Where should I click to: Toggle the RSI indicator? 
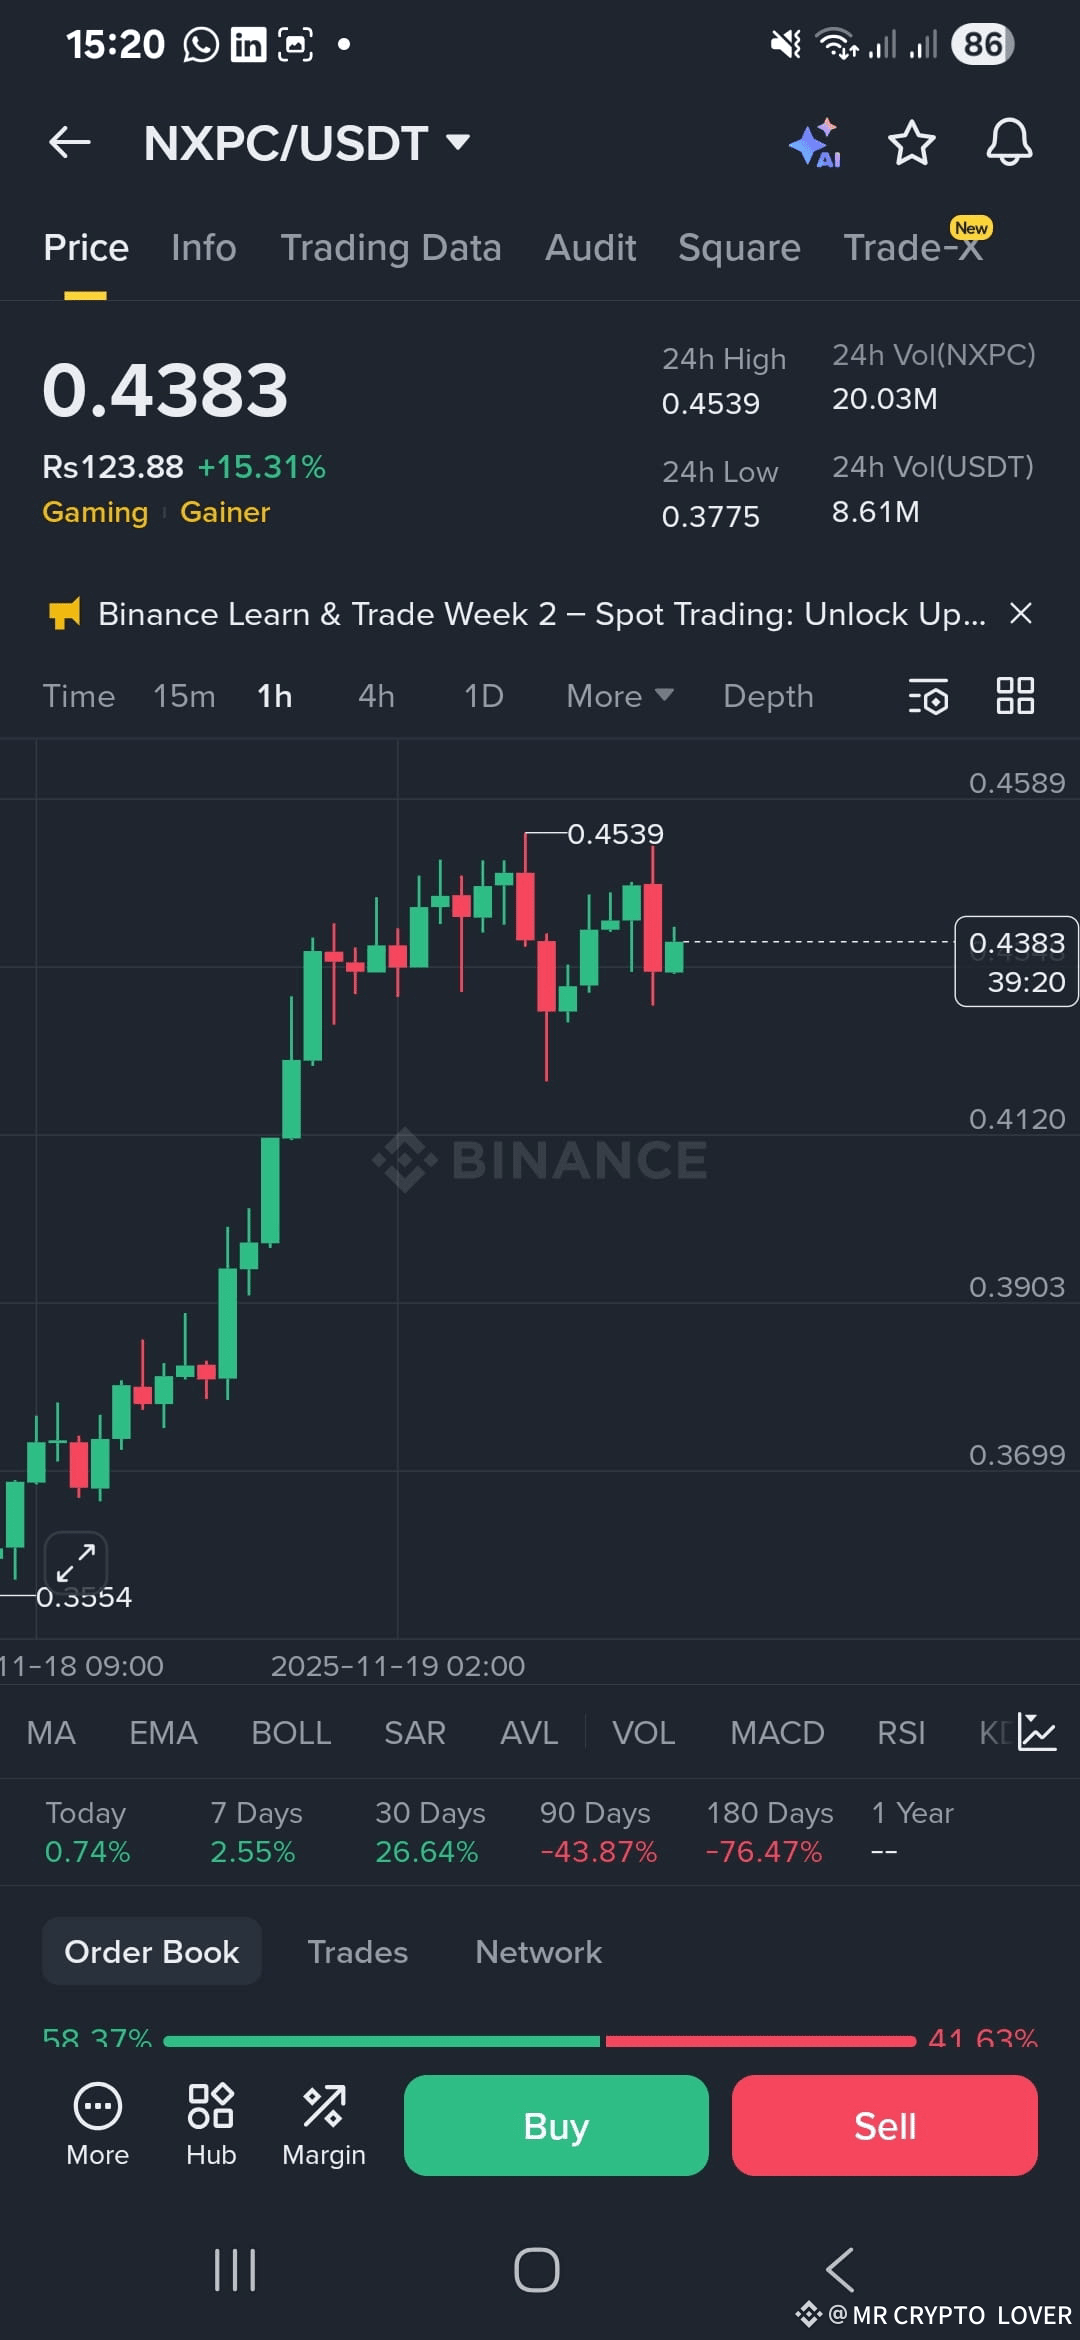coord(901,1733)
